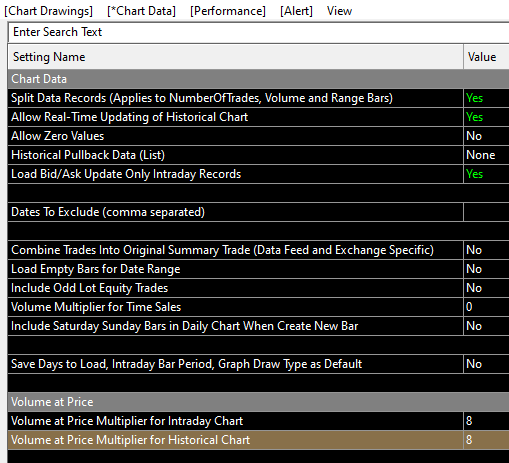The image size is (509, 463).
Task: Toggle Allow Real-Time Updating of Historical Chart value
Action: pos(486,117)
